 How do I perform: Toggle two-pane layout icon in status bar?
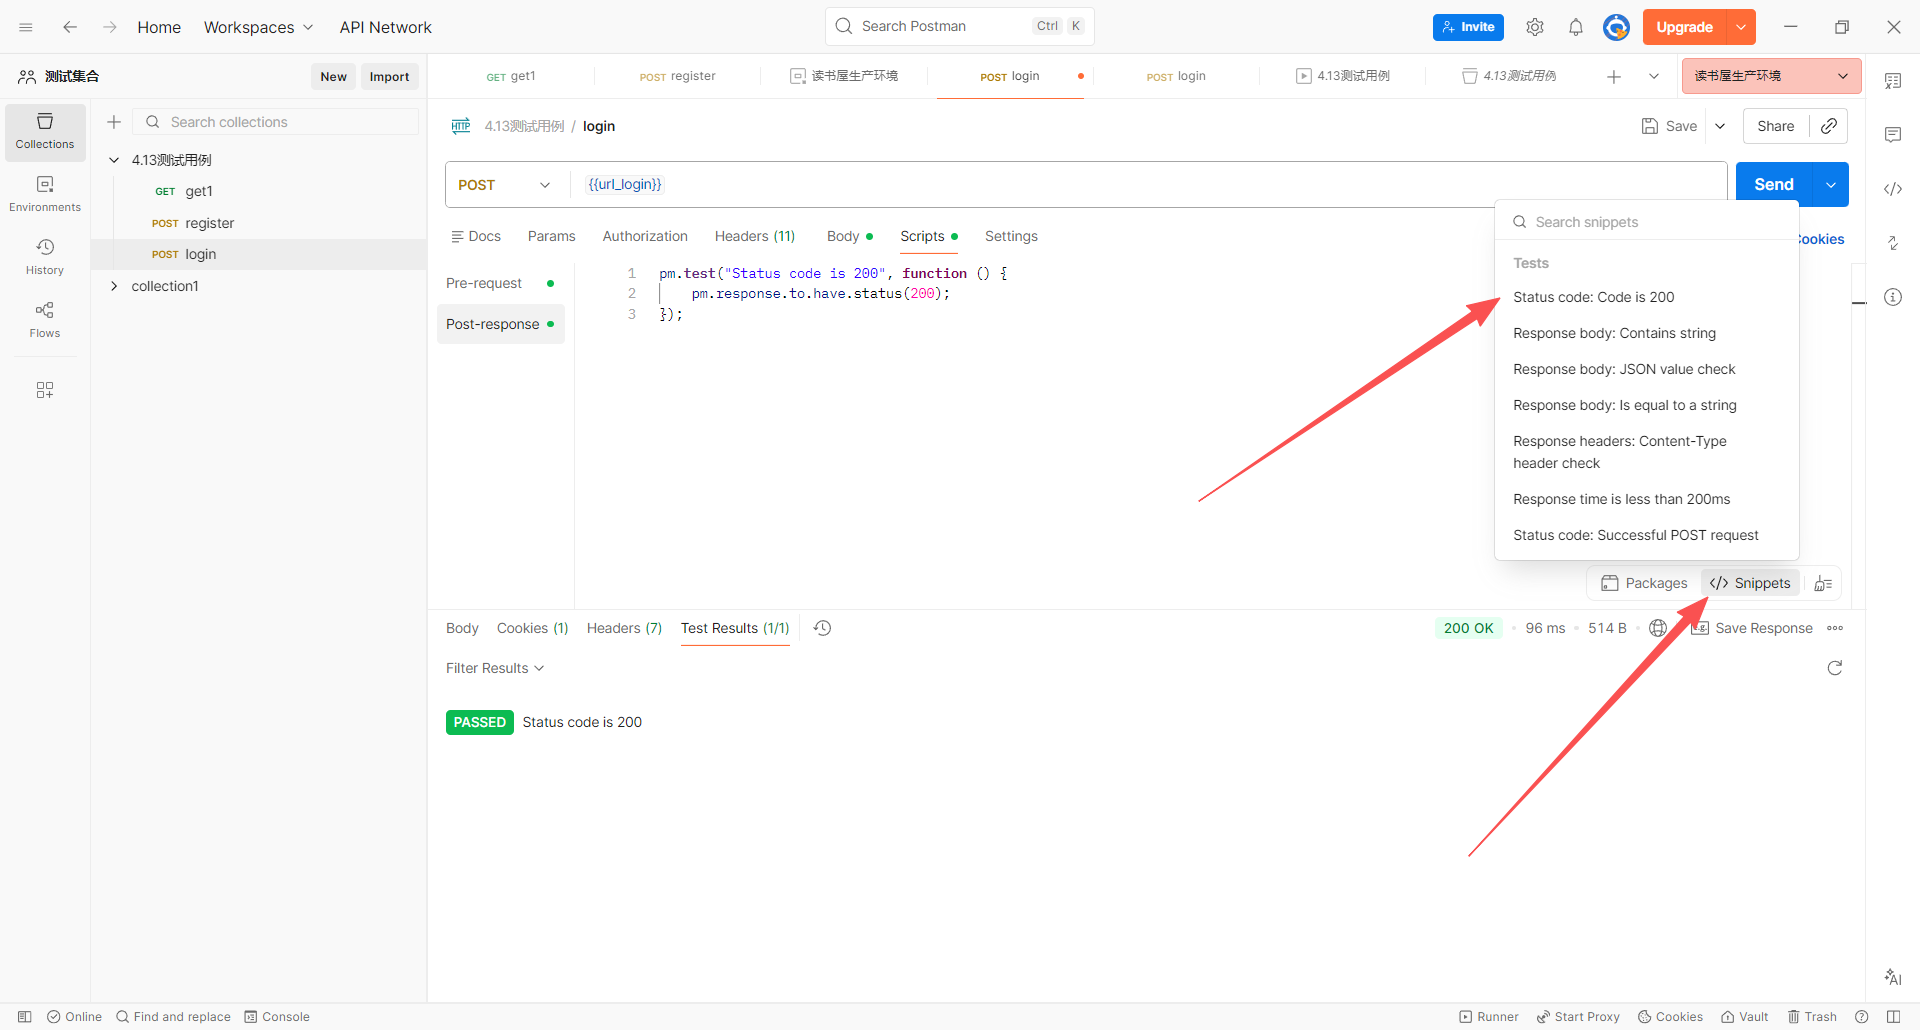tap(1893, 1017)
